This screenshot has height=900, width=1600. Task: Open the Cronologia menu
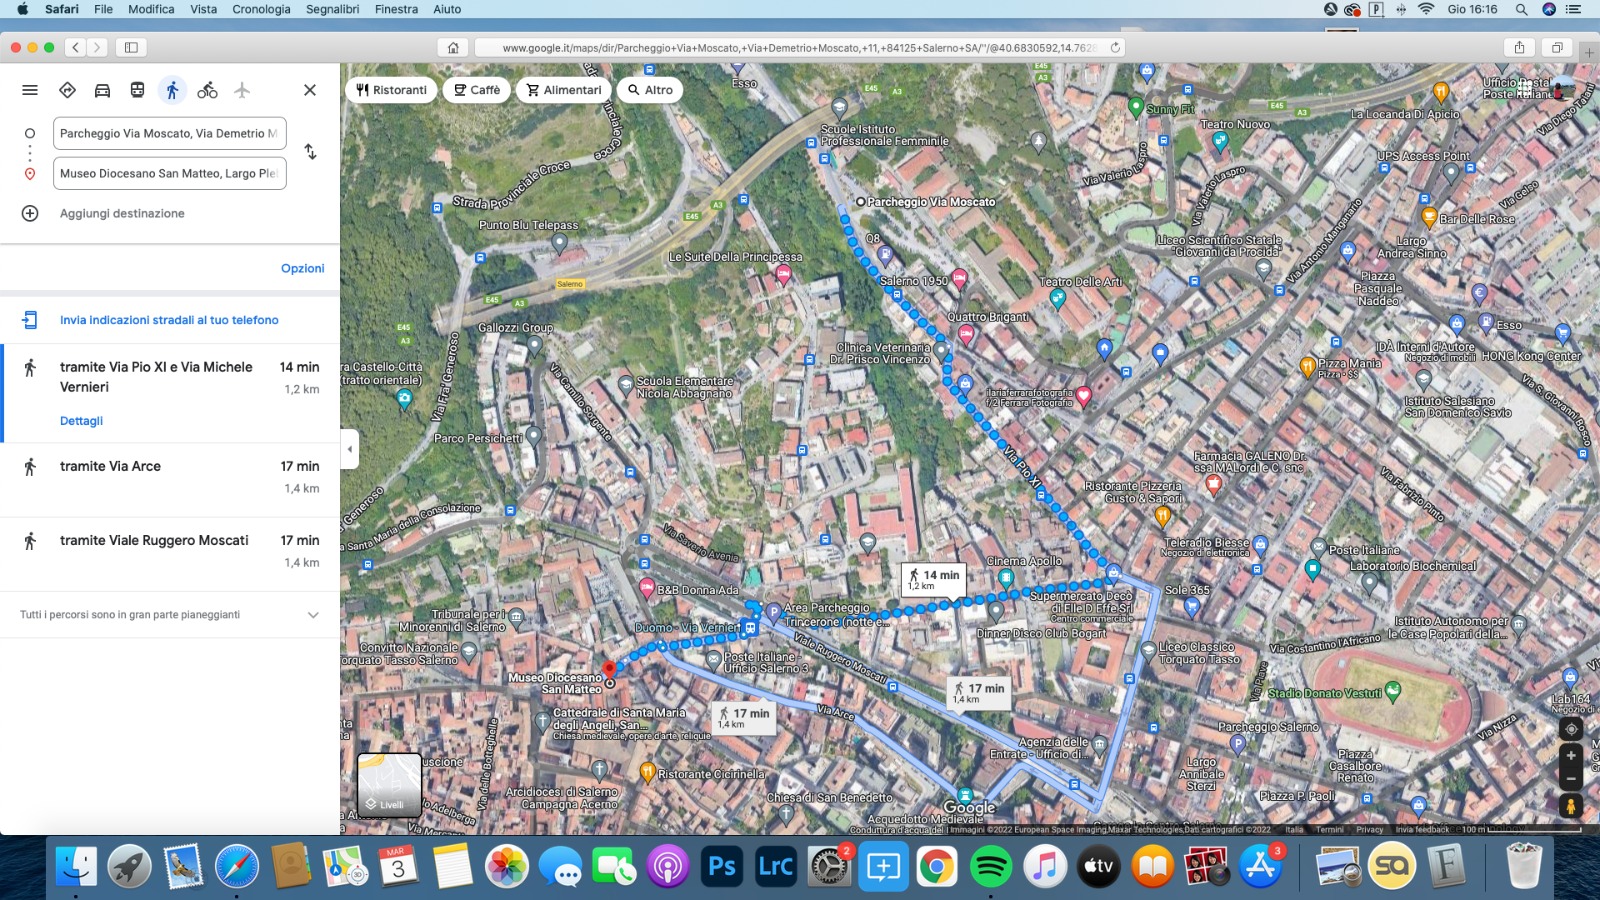[x=261, y=9]
